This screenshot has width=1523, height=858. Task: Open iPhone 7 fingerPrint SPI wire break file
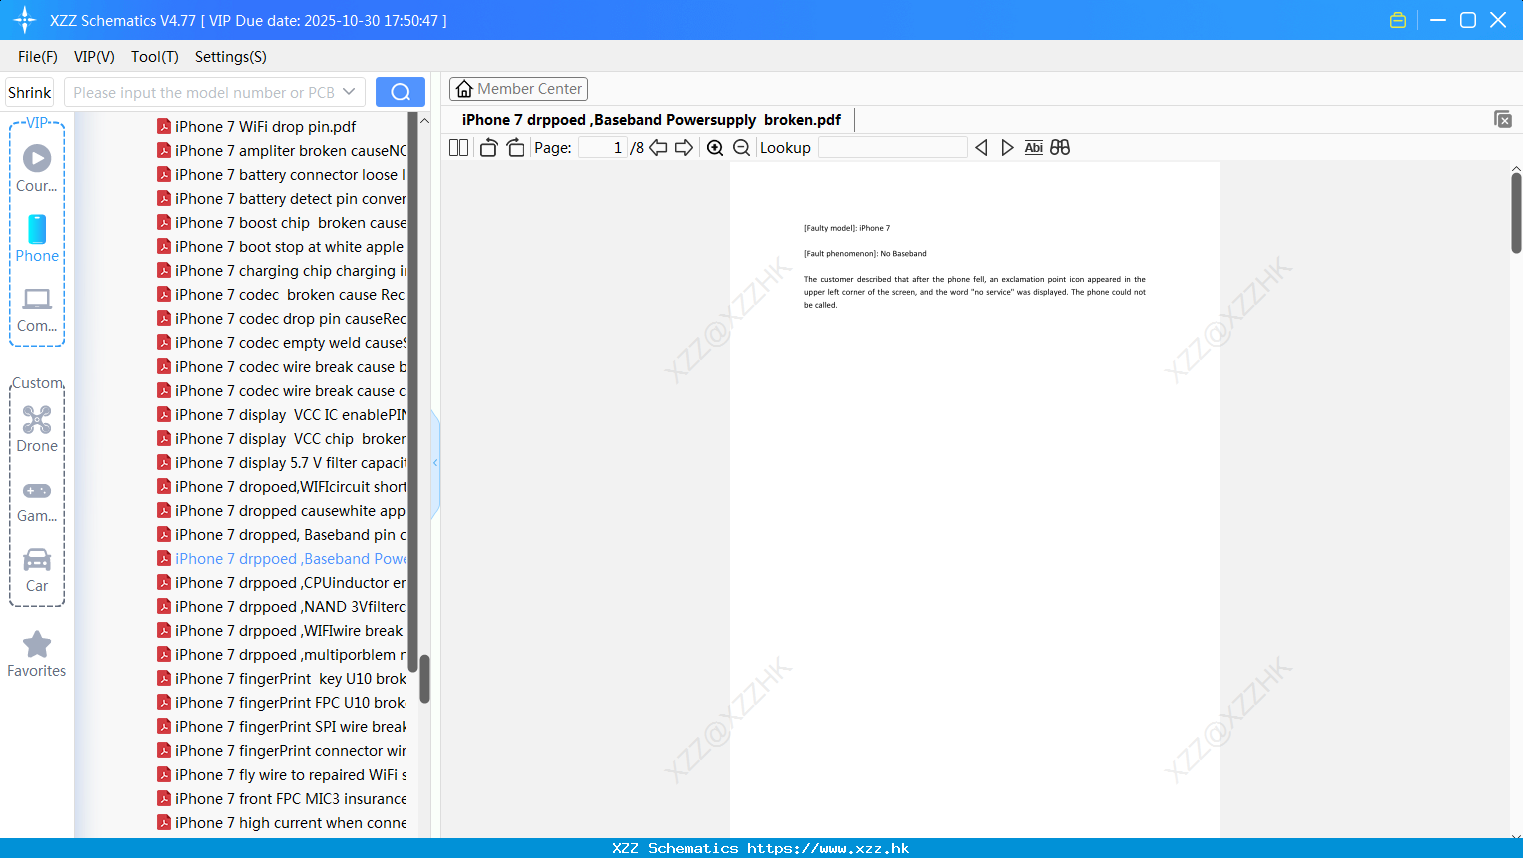282,726
